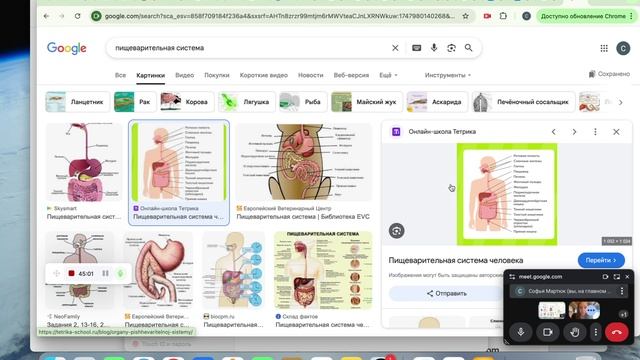Image resolution: width=640 pixels, height=360 pixels.
Task: Open the Европейский Ветеринарный Центр animal diagram thumbnail
Action: click(304, 162)
